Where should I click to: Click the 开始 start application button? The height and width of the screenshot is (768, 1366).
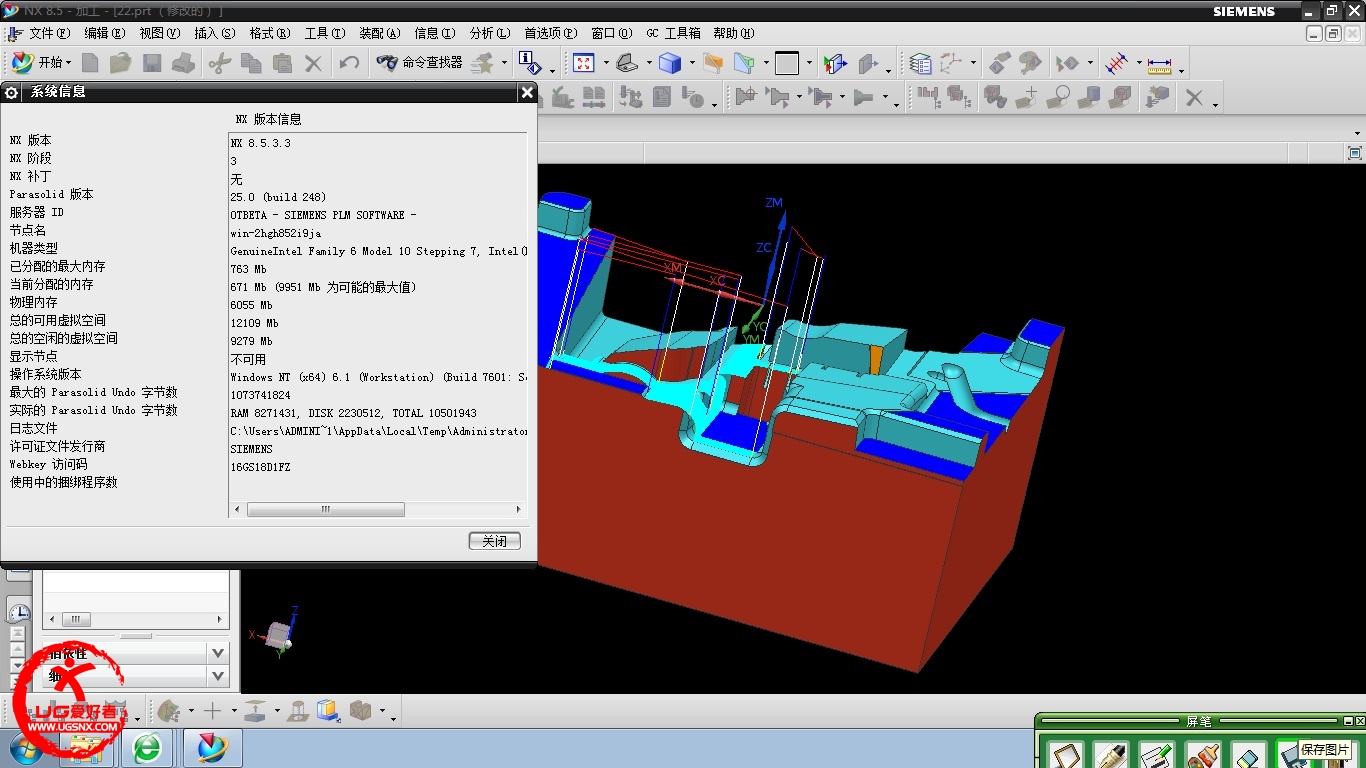tap(40, 62)
